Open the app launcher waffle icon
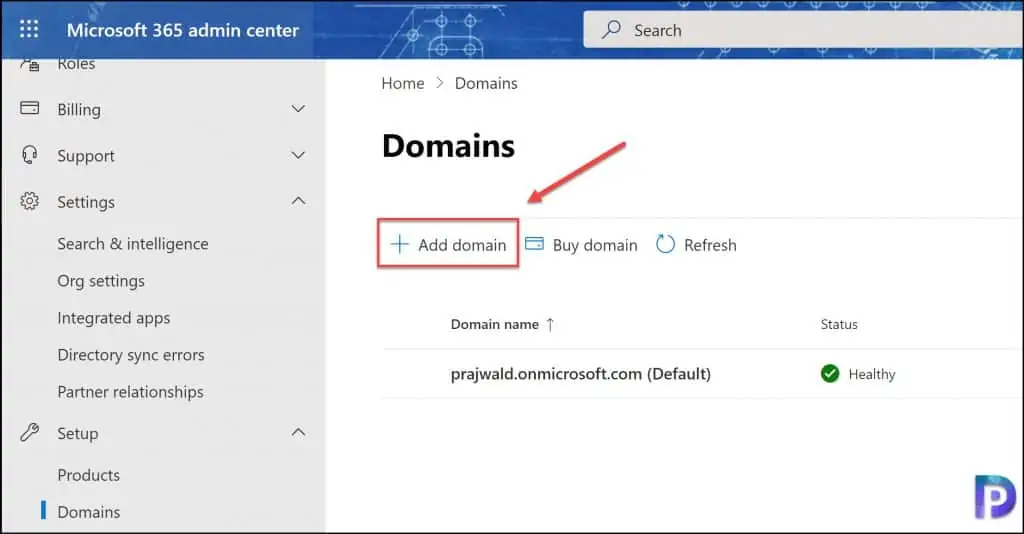This screenshot has height=534, width=1024. pos(29,29)
